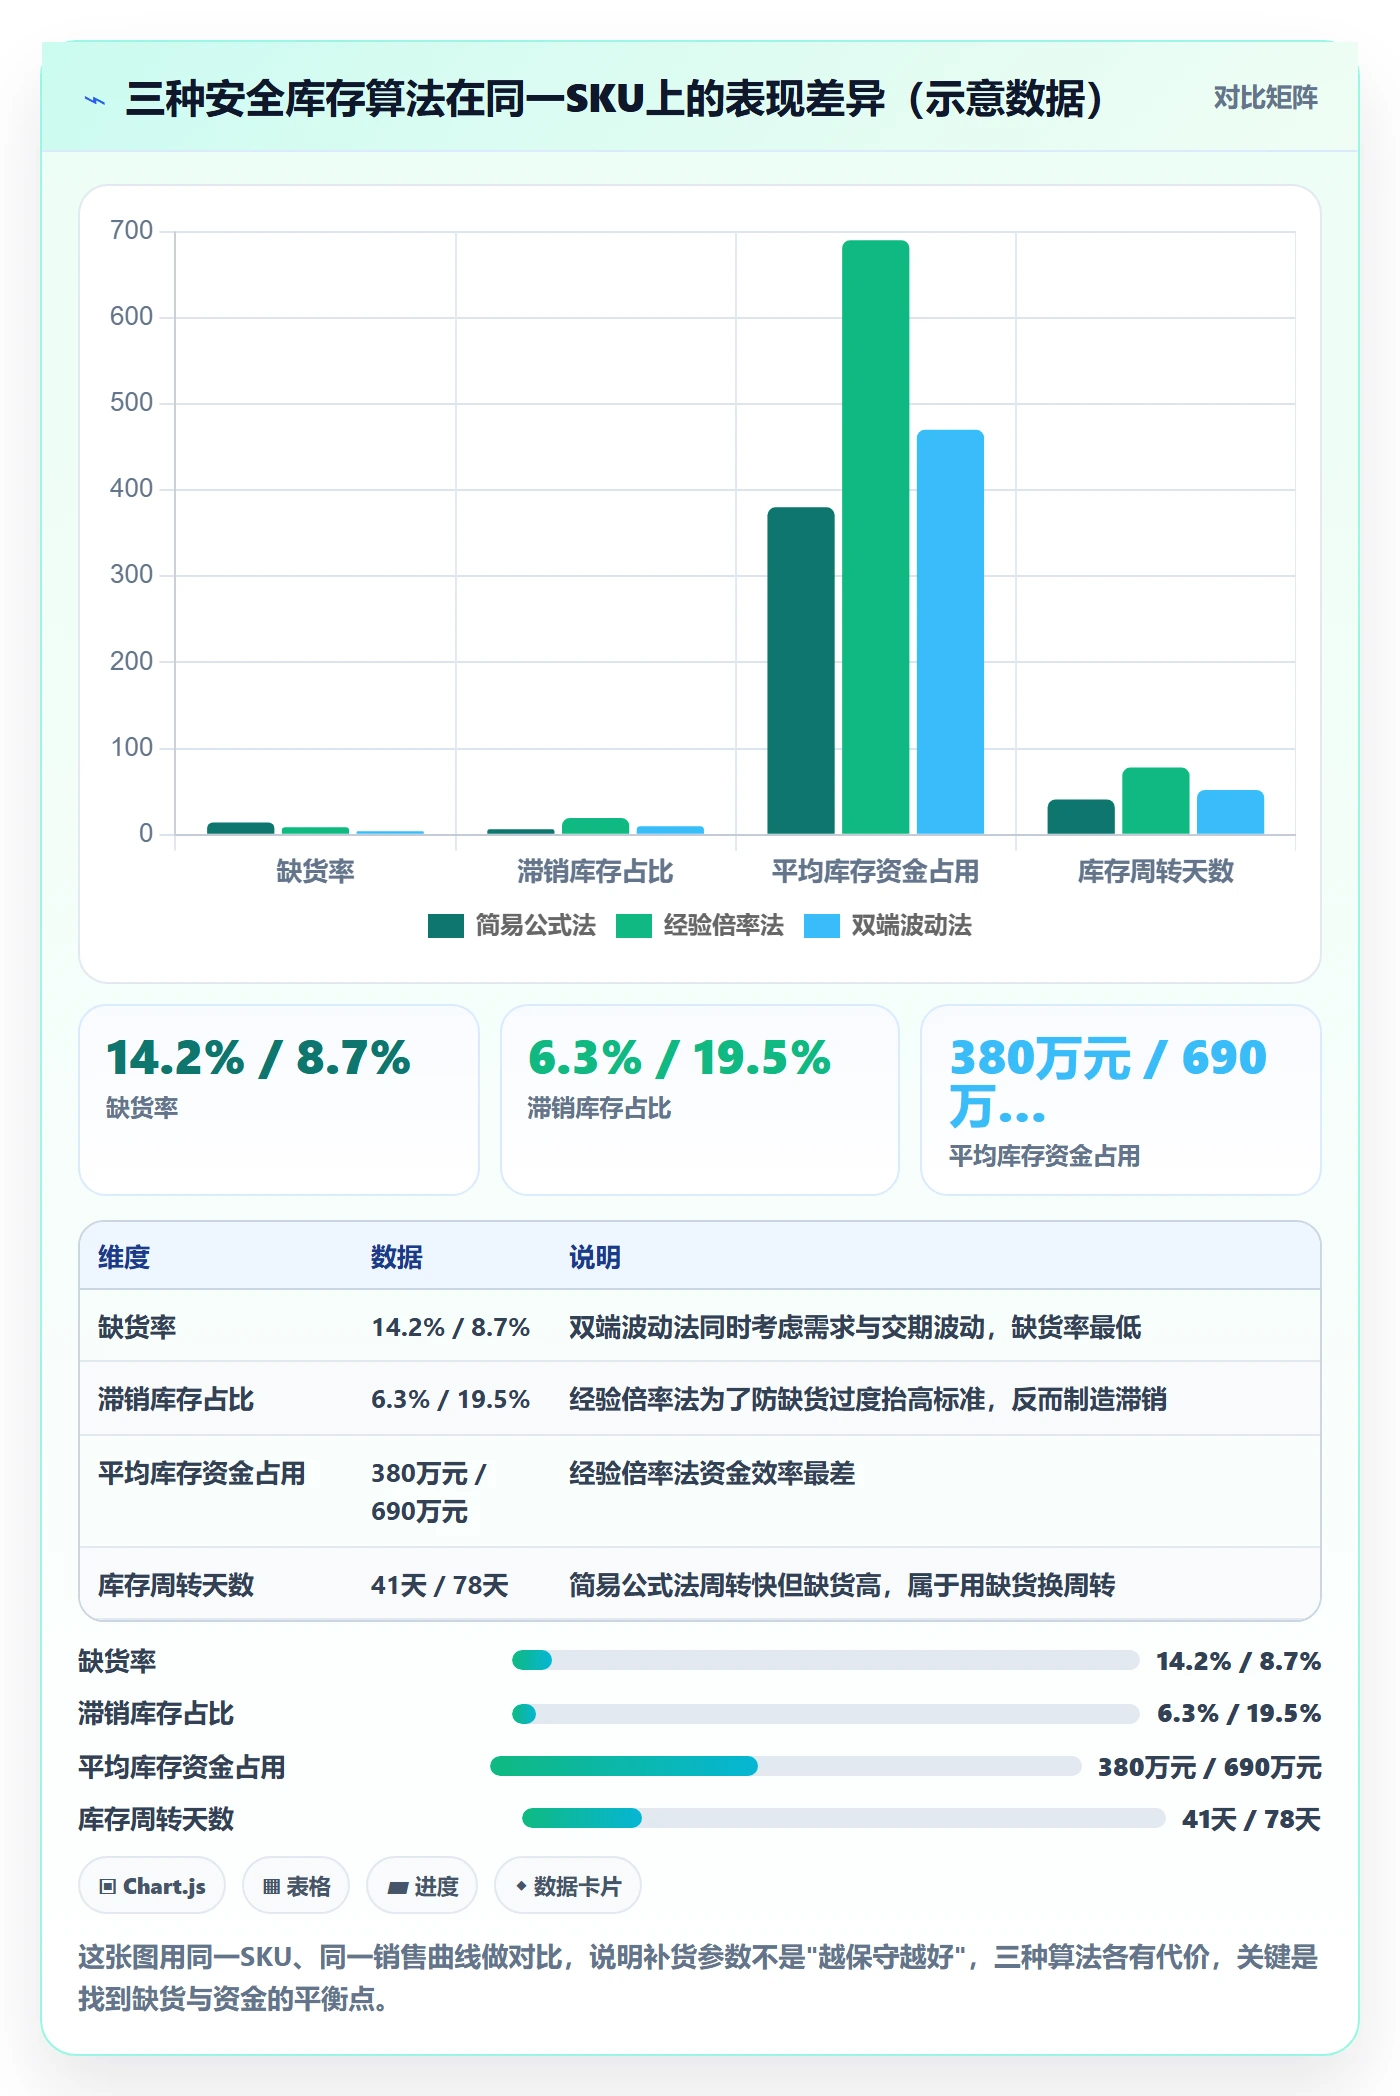Screen dimensions: 1400x2096
Task: Open the 6.3% / 19.5% 滞销库存占比 card
Action: 700,1100
